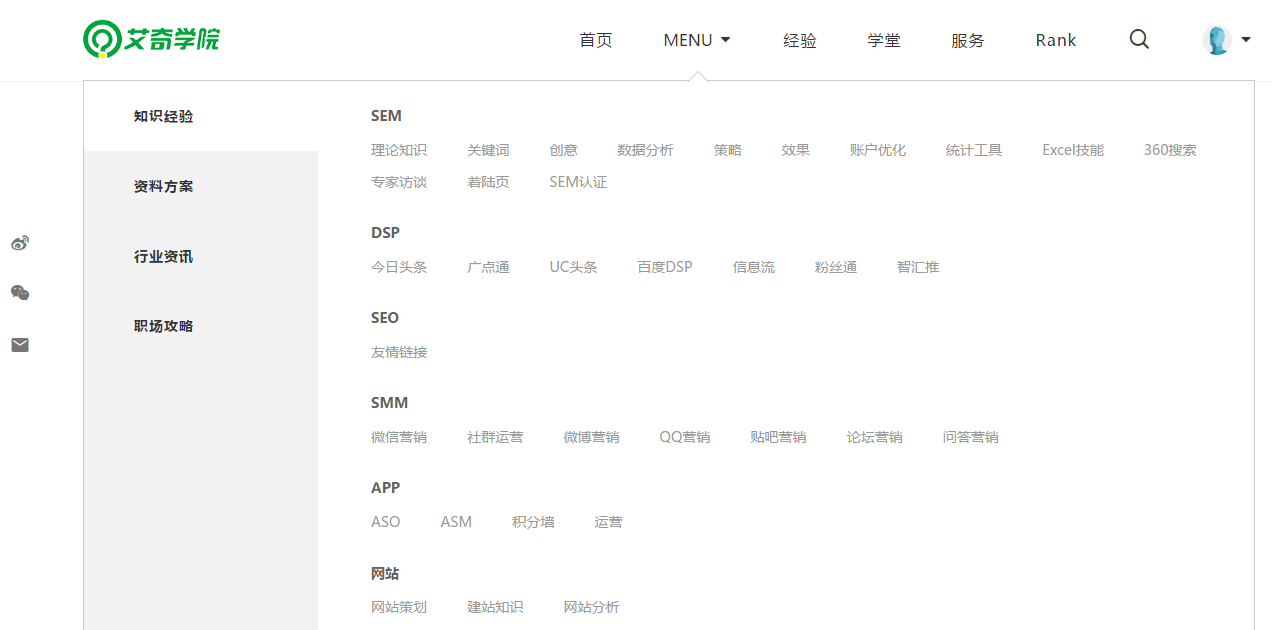Open the 微博营销 link

[591, 437]
